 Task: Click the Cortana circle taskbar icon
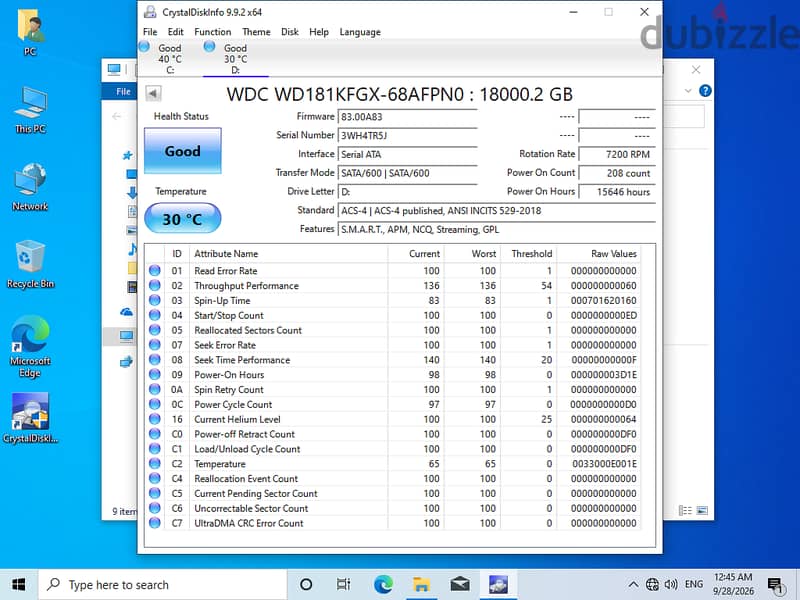306,585
